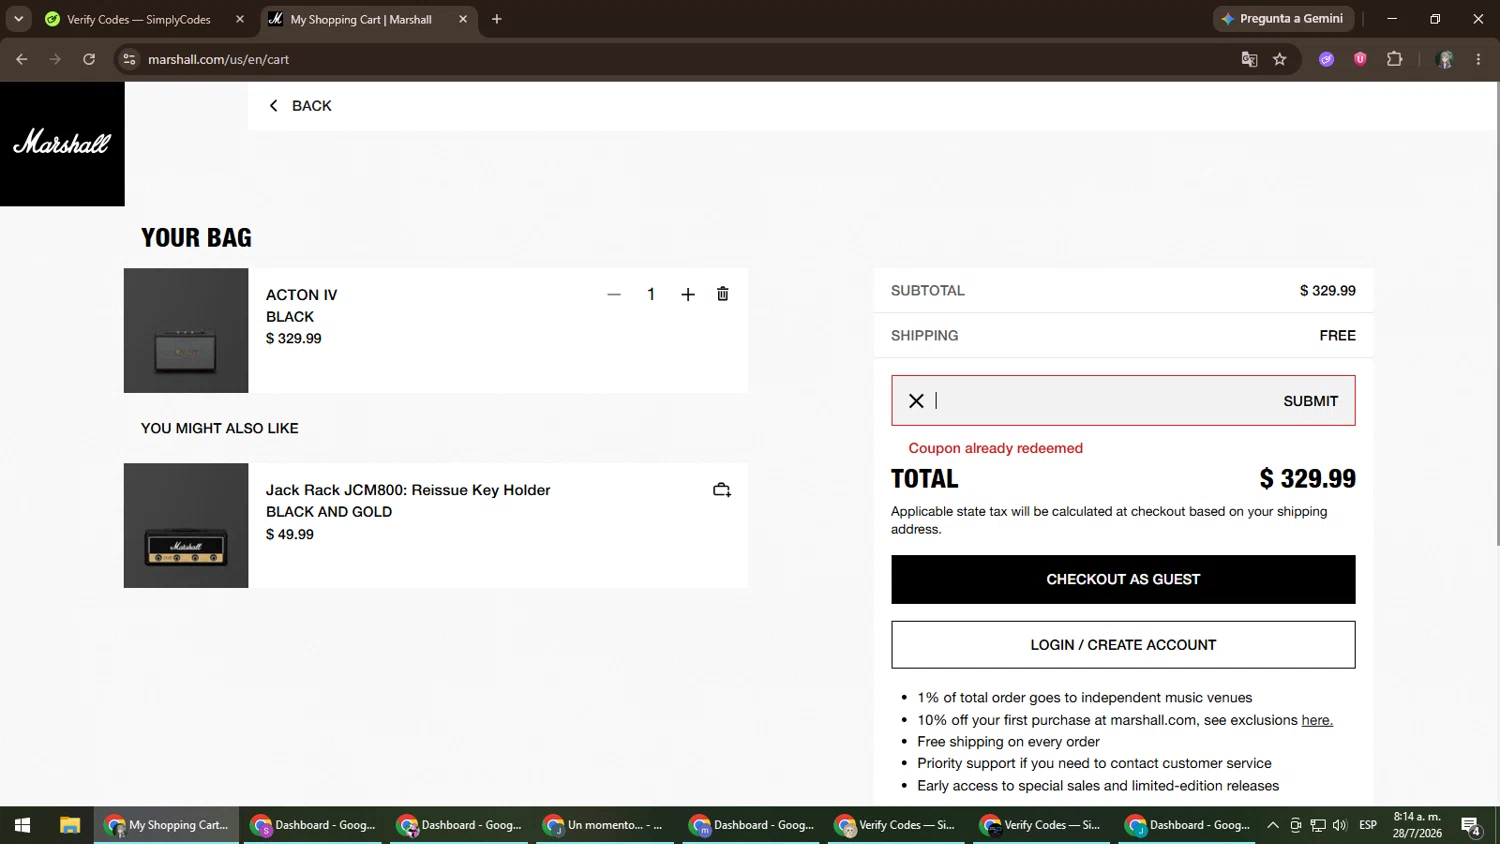Select the 'YOUR BAG' heading
The width and height of the screenshot is (1500, 844).
click(x=196, y=238)
